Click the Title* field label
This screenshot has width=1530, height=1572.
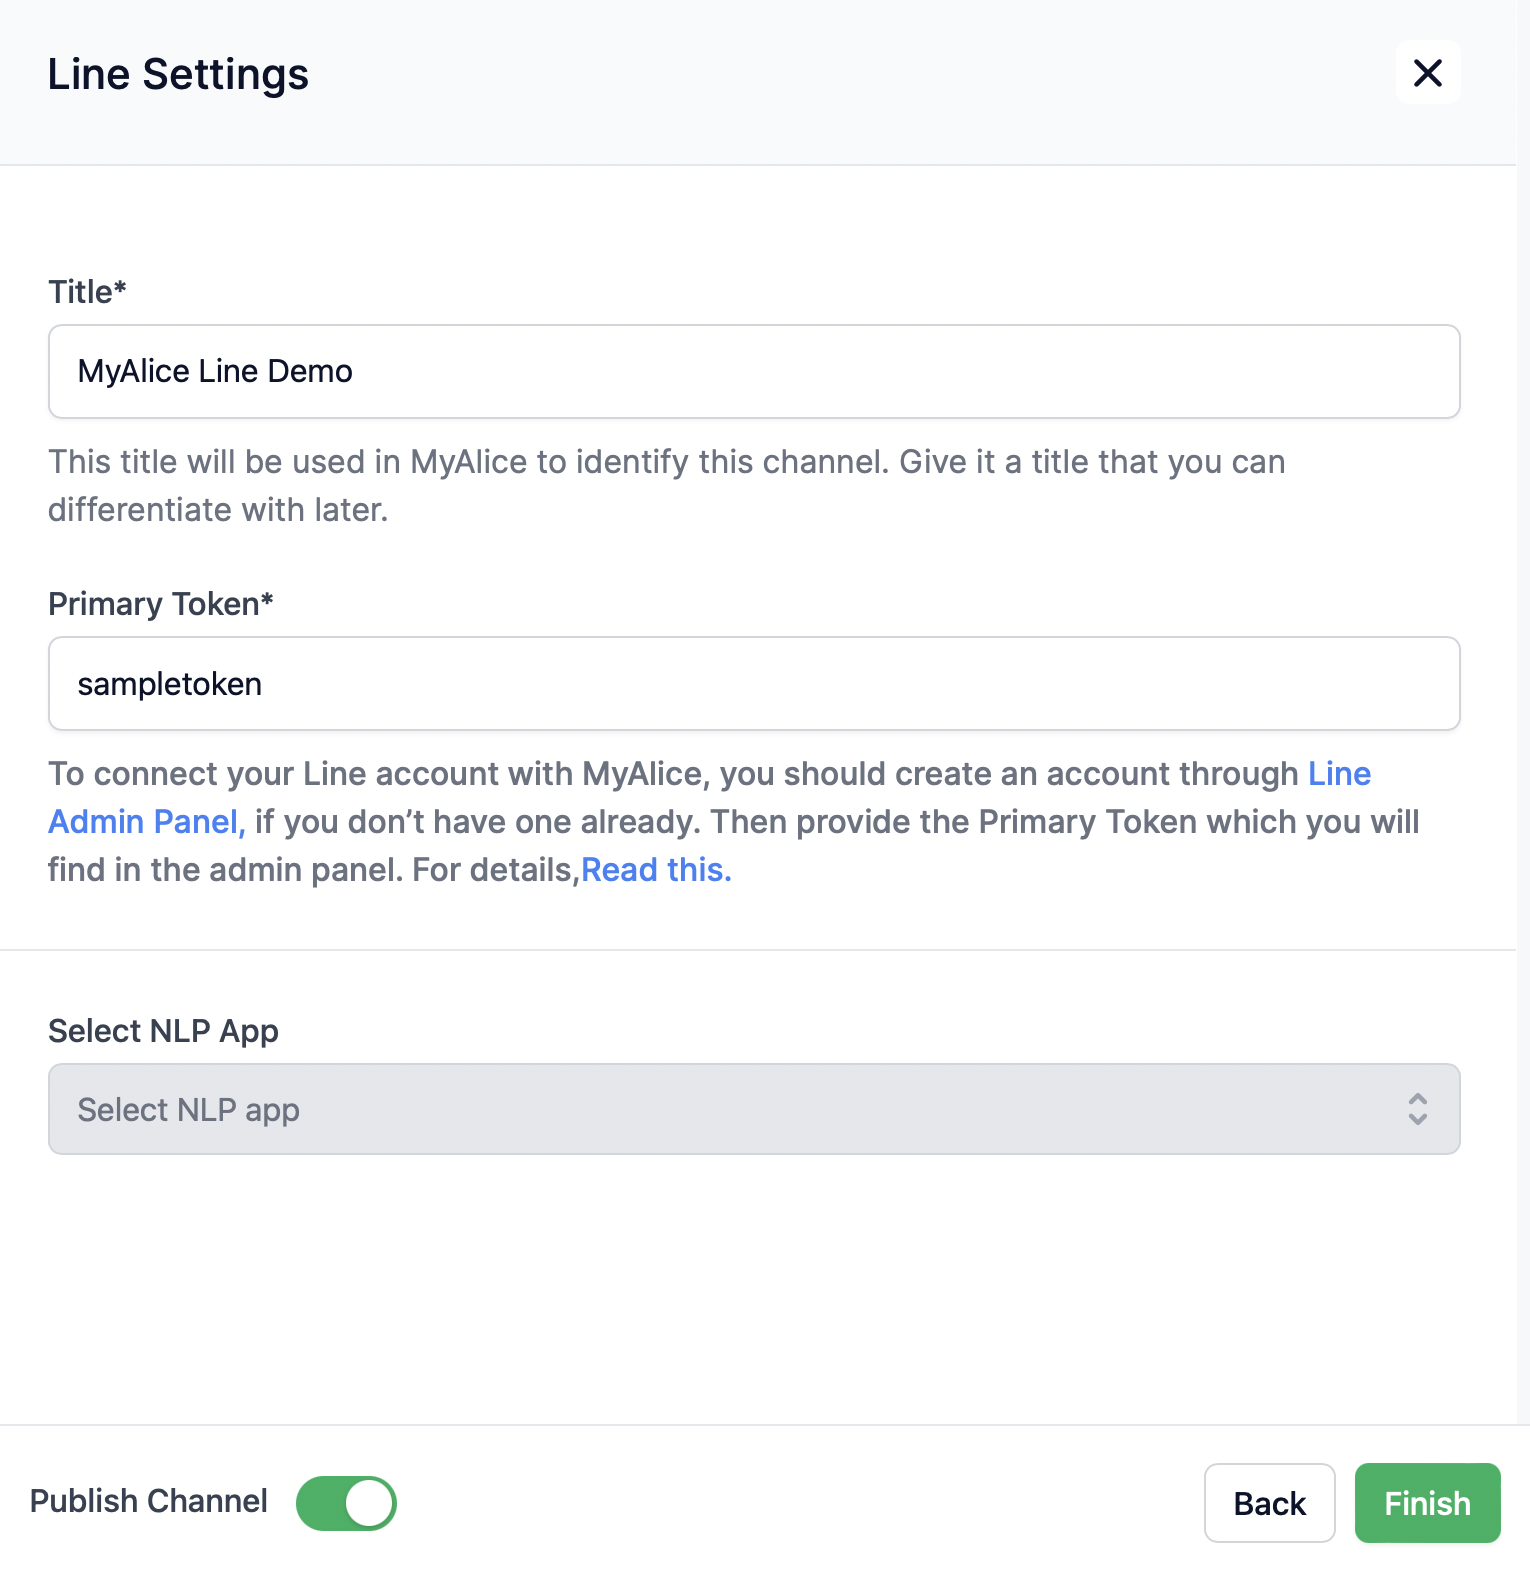point(87,292)
